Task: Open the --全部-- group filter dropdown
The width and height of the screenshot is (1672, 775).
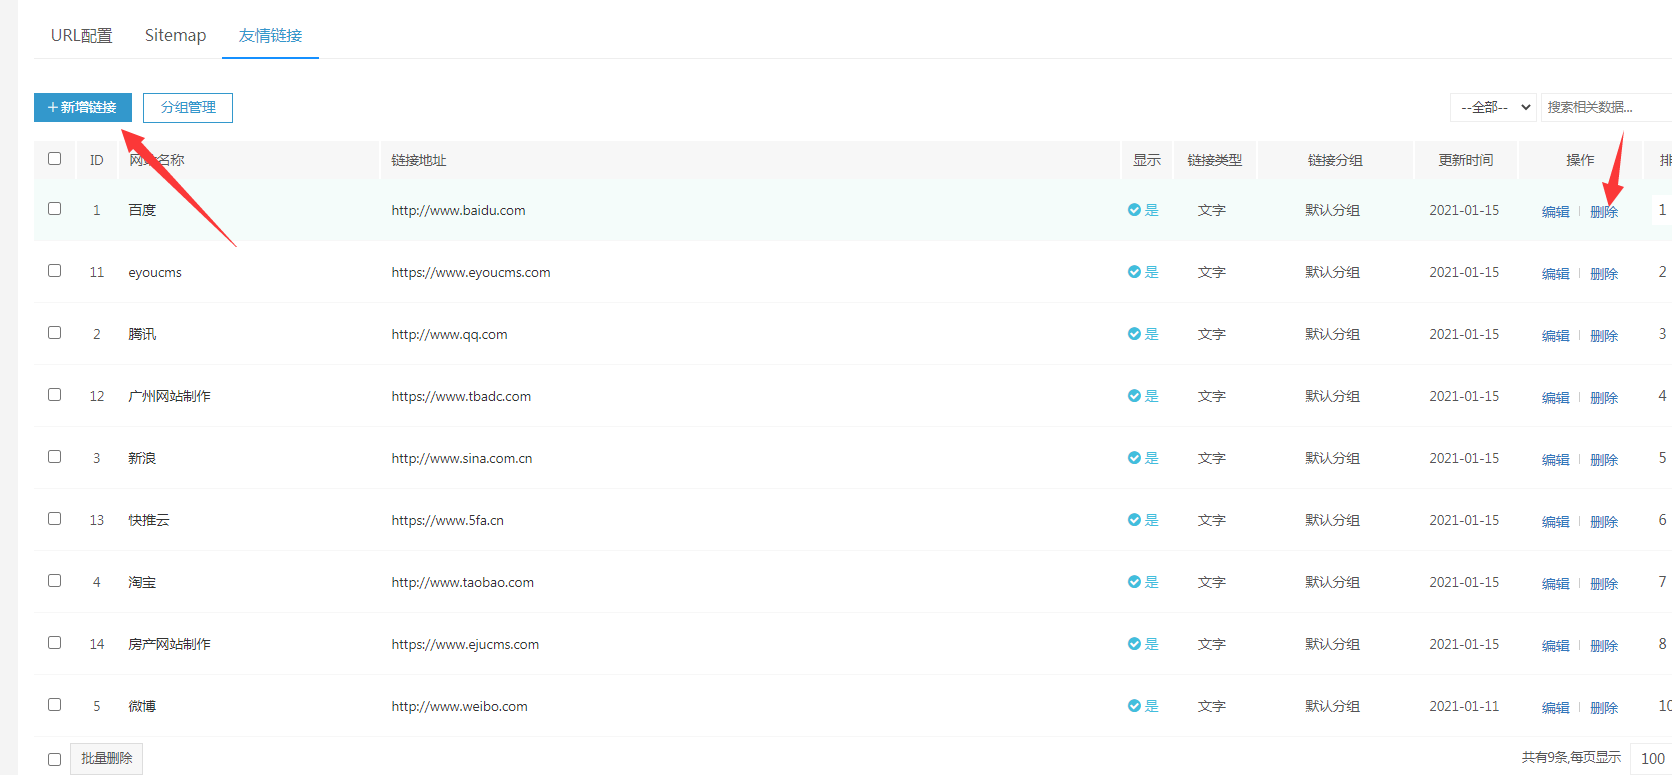Action: [1494, 107]
